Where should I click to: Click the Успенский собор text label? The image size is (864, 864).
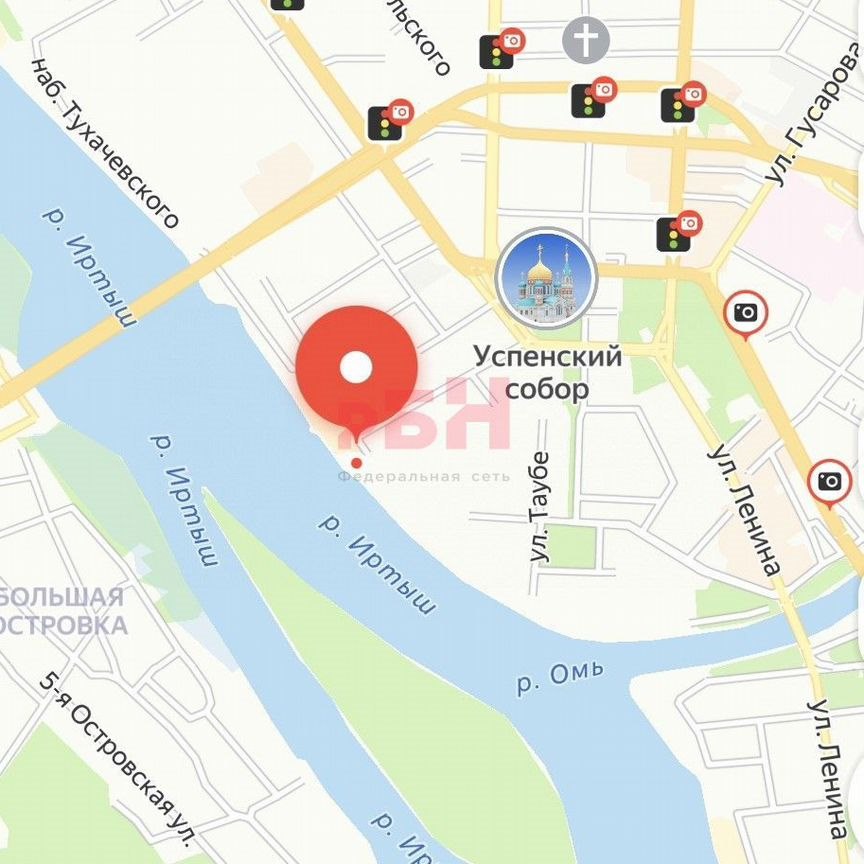[x=548, y=373]
